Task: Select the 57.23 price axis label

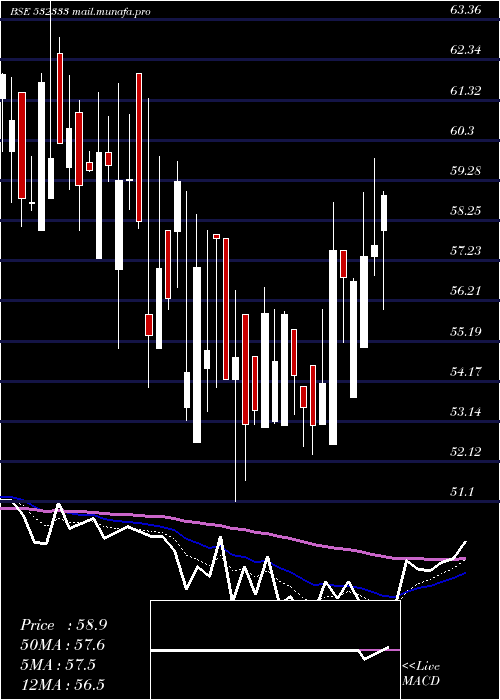Action: (x=466, y=250)
